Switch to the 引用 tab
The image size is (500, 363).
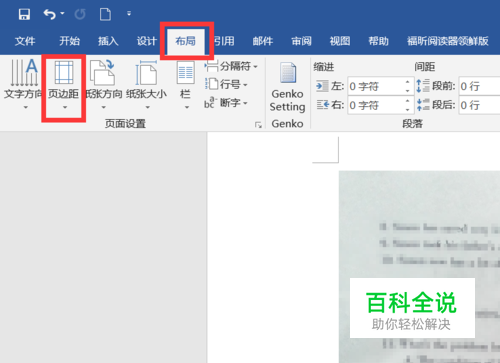pos(224,41)
